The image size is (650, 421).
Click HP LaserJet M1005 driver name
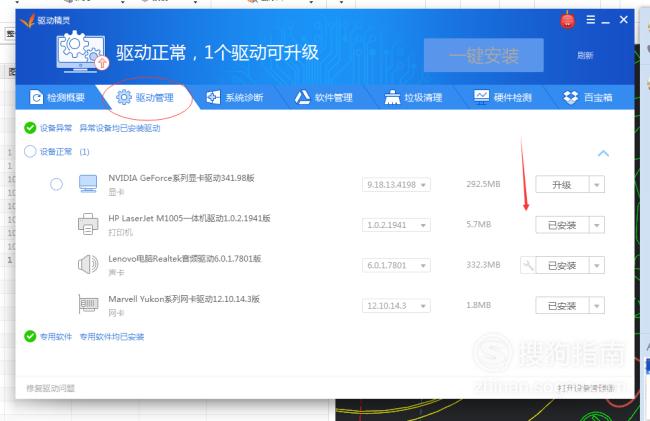point(189,218)
